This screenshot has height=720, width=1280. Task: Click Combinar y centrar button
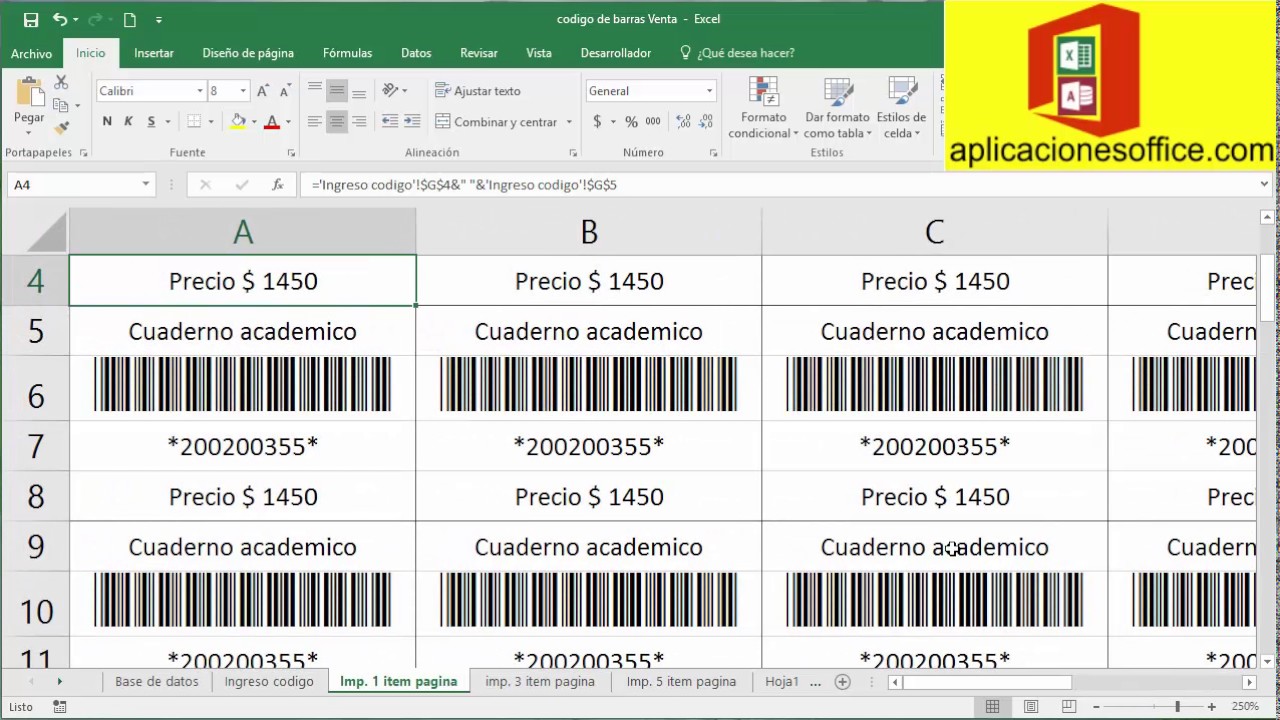click(x=496, y=122)
